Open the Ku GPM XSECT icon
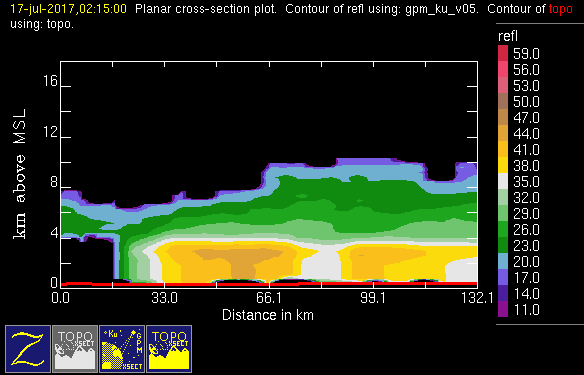This screenshot has width=584, height=375. coord(122,349)
